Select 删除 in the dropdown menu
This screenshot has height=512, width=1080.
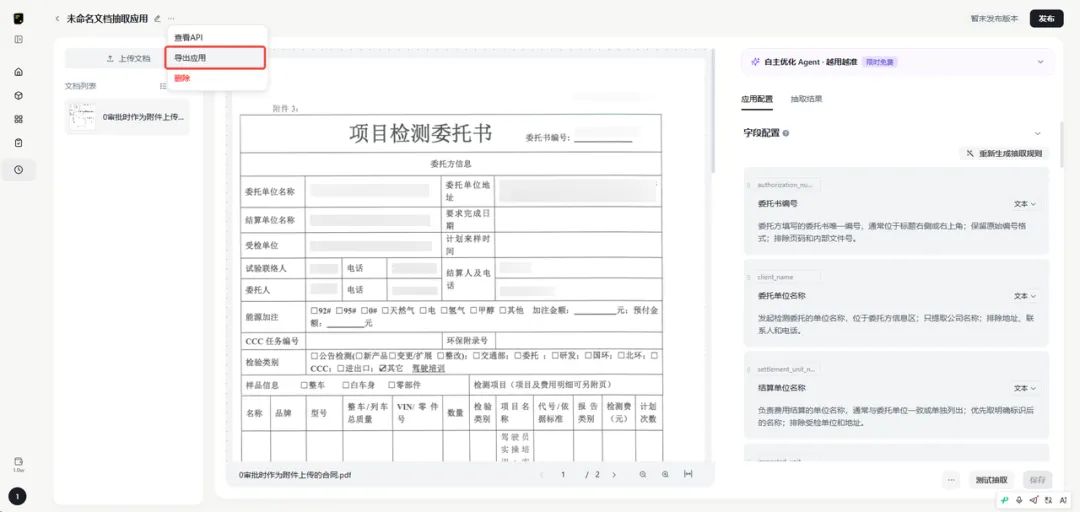216,78
